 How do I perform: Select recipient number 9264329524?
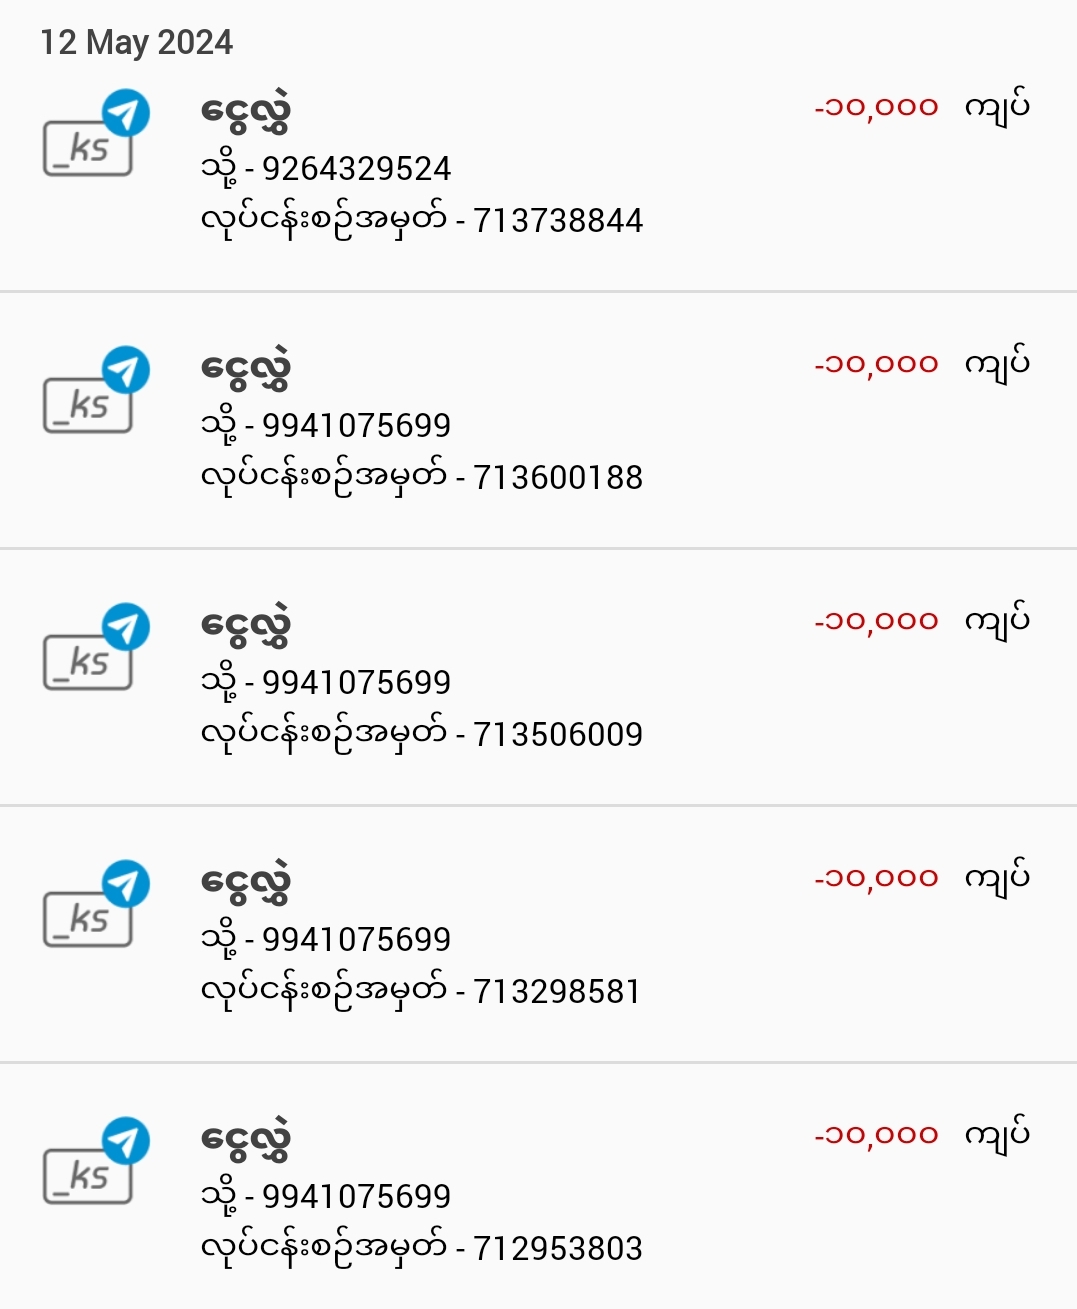(356, 169)
